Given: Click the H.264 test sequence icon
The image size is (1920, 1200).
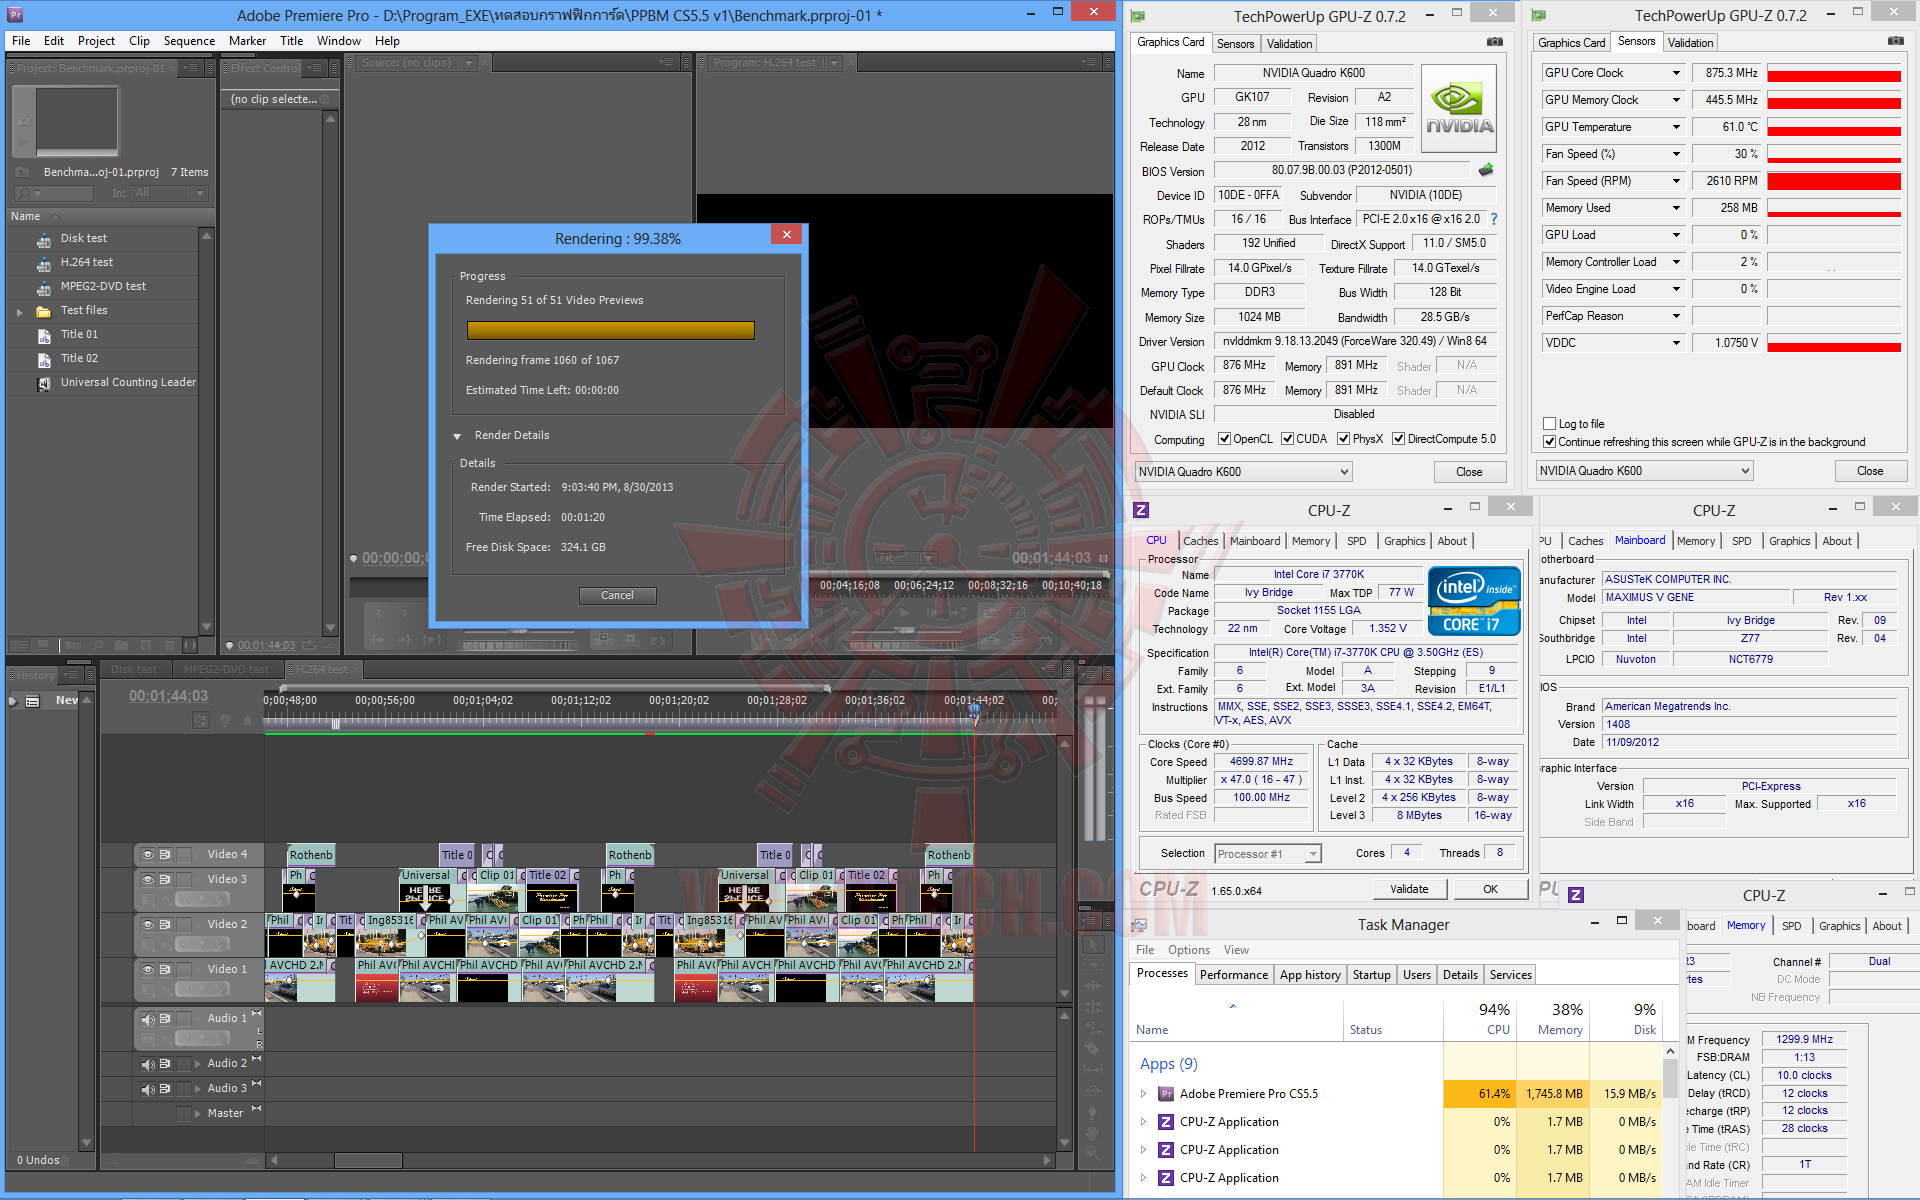Looking at the screenshot, I should pyautogui.click(x=44, y=263).
